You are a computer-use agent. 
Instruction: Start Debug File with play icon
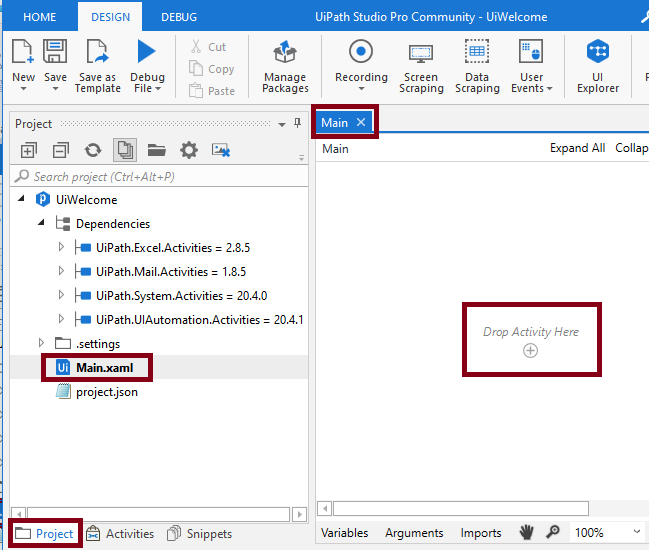click(x=146, y=51)
